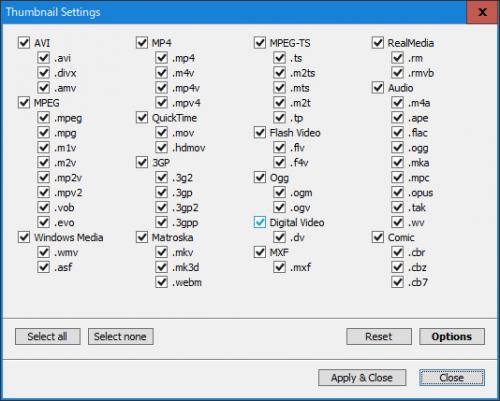
Task: Toggle the MPEG group checkbox
Action: click(x=24, y=103)
